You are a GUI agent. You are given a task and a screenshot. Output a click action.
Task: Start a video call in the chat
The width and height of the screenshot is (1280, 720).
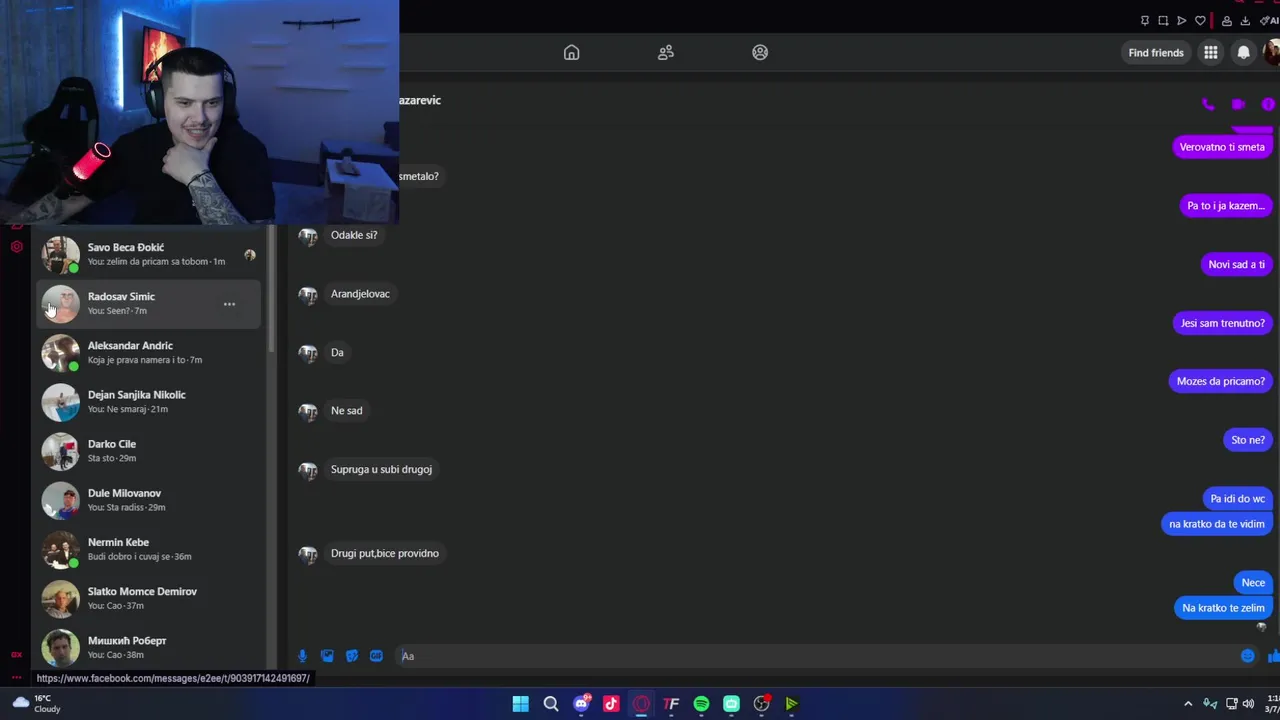1238,104
